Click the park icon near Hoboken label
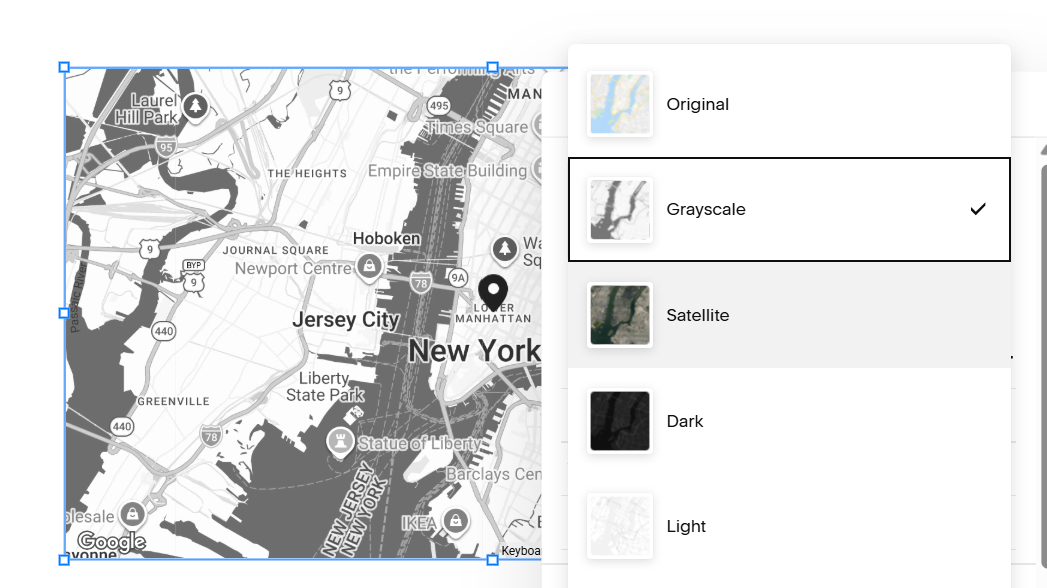Image resolution: width=1047 pixels, height=588 pixels. pyautogui.click(x=505, y=249)
